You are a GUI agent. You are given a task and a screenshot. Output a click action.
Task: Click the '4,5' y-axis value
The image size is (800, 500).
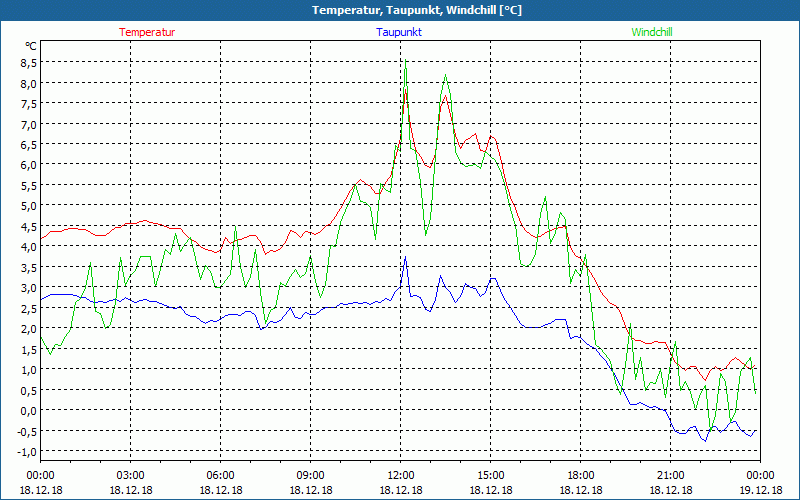(x=29, y=226)
